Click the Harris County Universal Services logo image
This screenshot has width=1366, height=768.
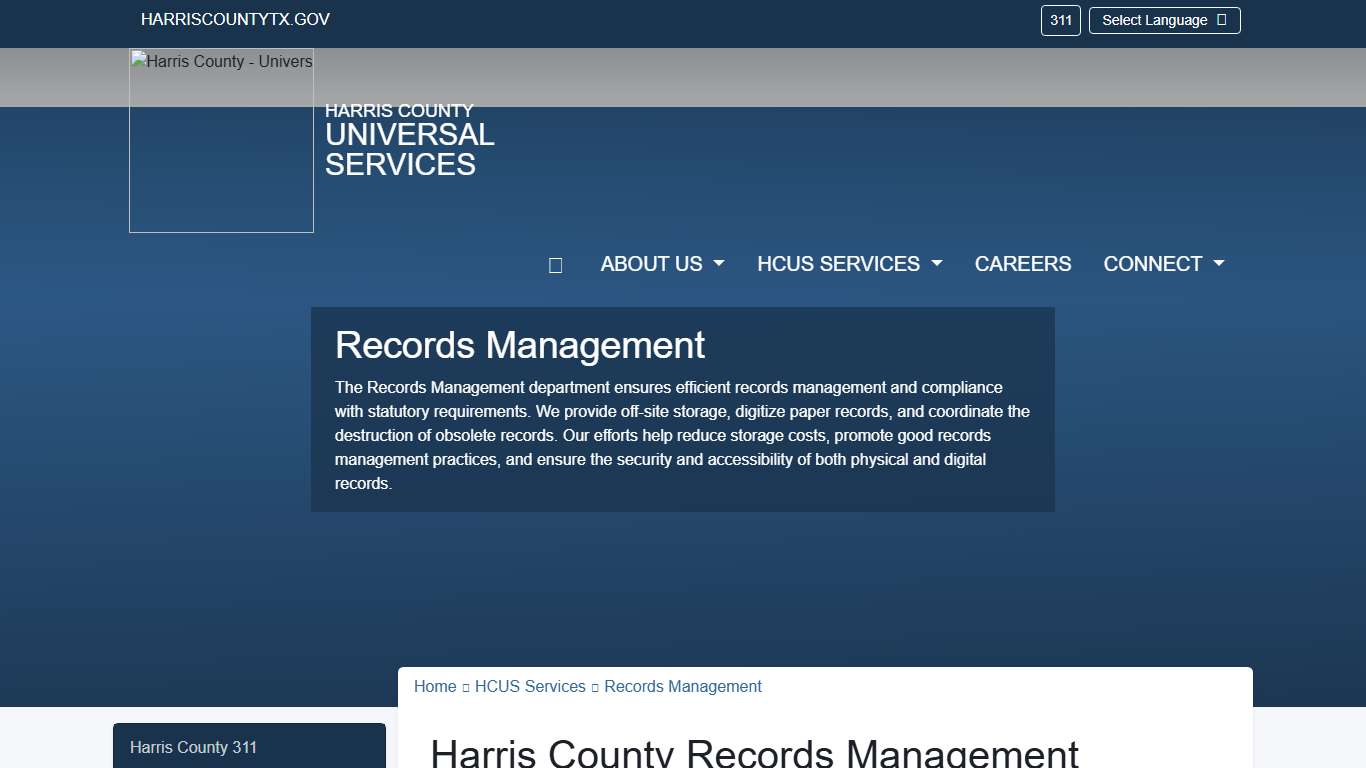point(221,141)
